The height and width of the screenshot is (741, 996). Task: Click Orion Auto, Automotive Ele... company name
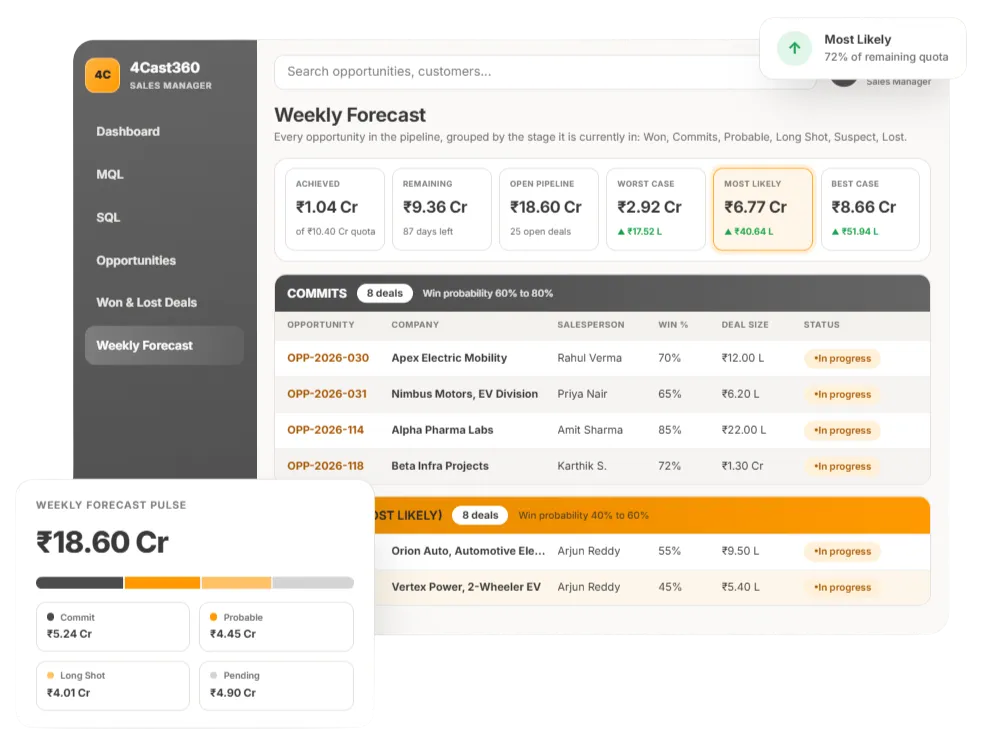pyautogui.click(x=468, y=551)
